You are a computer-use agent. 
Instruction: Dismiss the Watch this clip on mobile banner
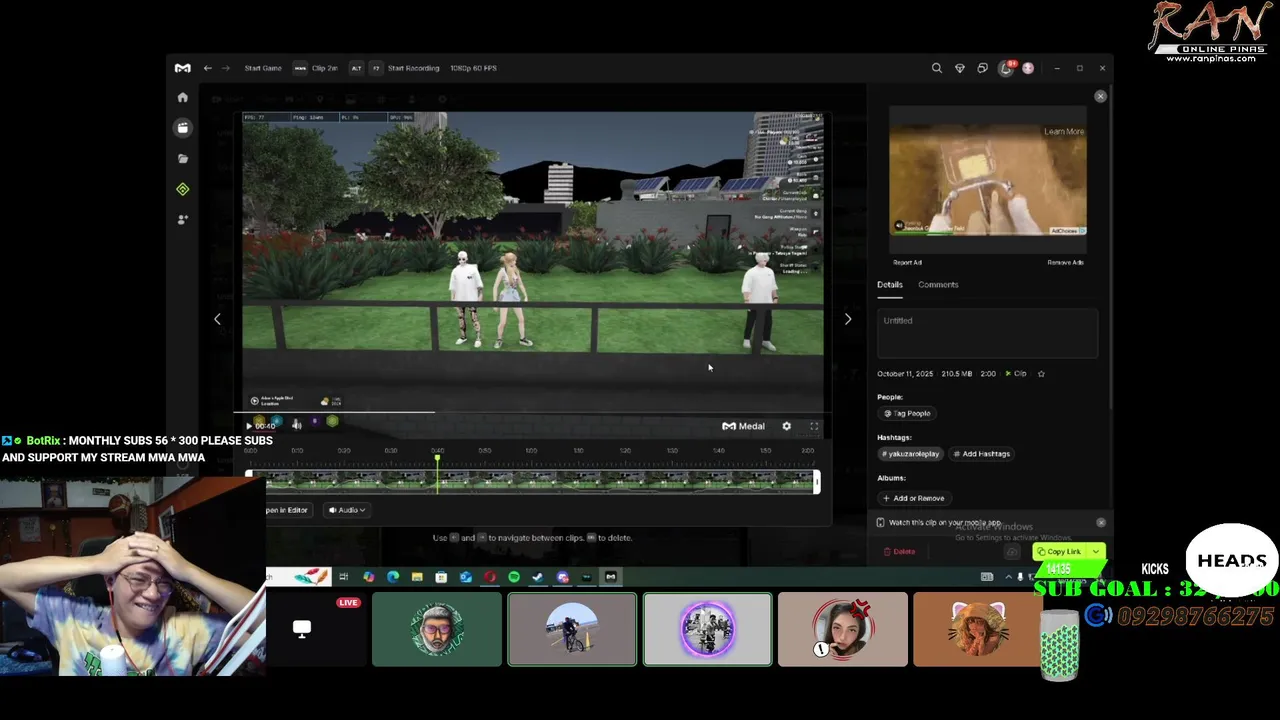pos(1101,523)
